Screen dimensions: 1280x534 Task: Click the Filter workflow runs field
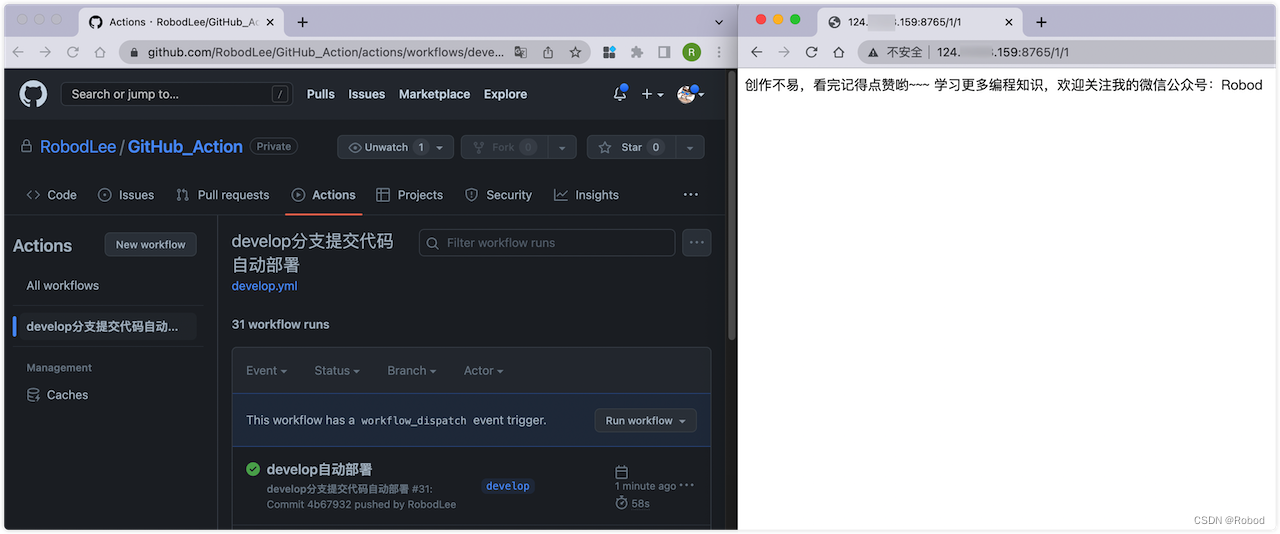(547, 243)
